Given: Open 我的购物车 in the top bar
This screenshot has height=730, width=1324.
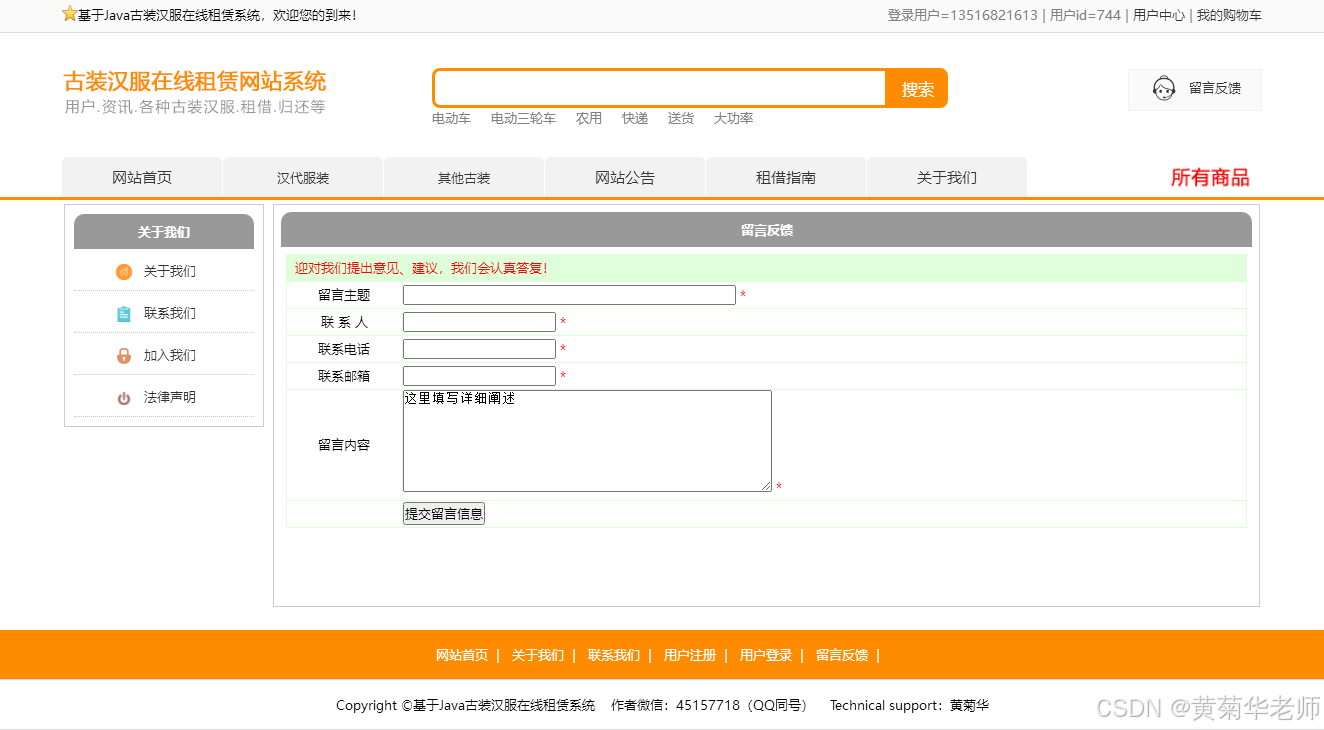Looking at the screenshot, I should point(1229,15).
